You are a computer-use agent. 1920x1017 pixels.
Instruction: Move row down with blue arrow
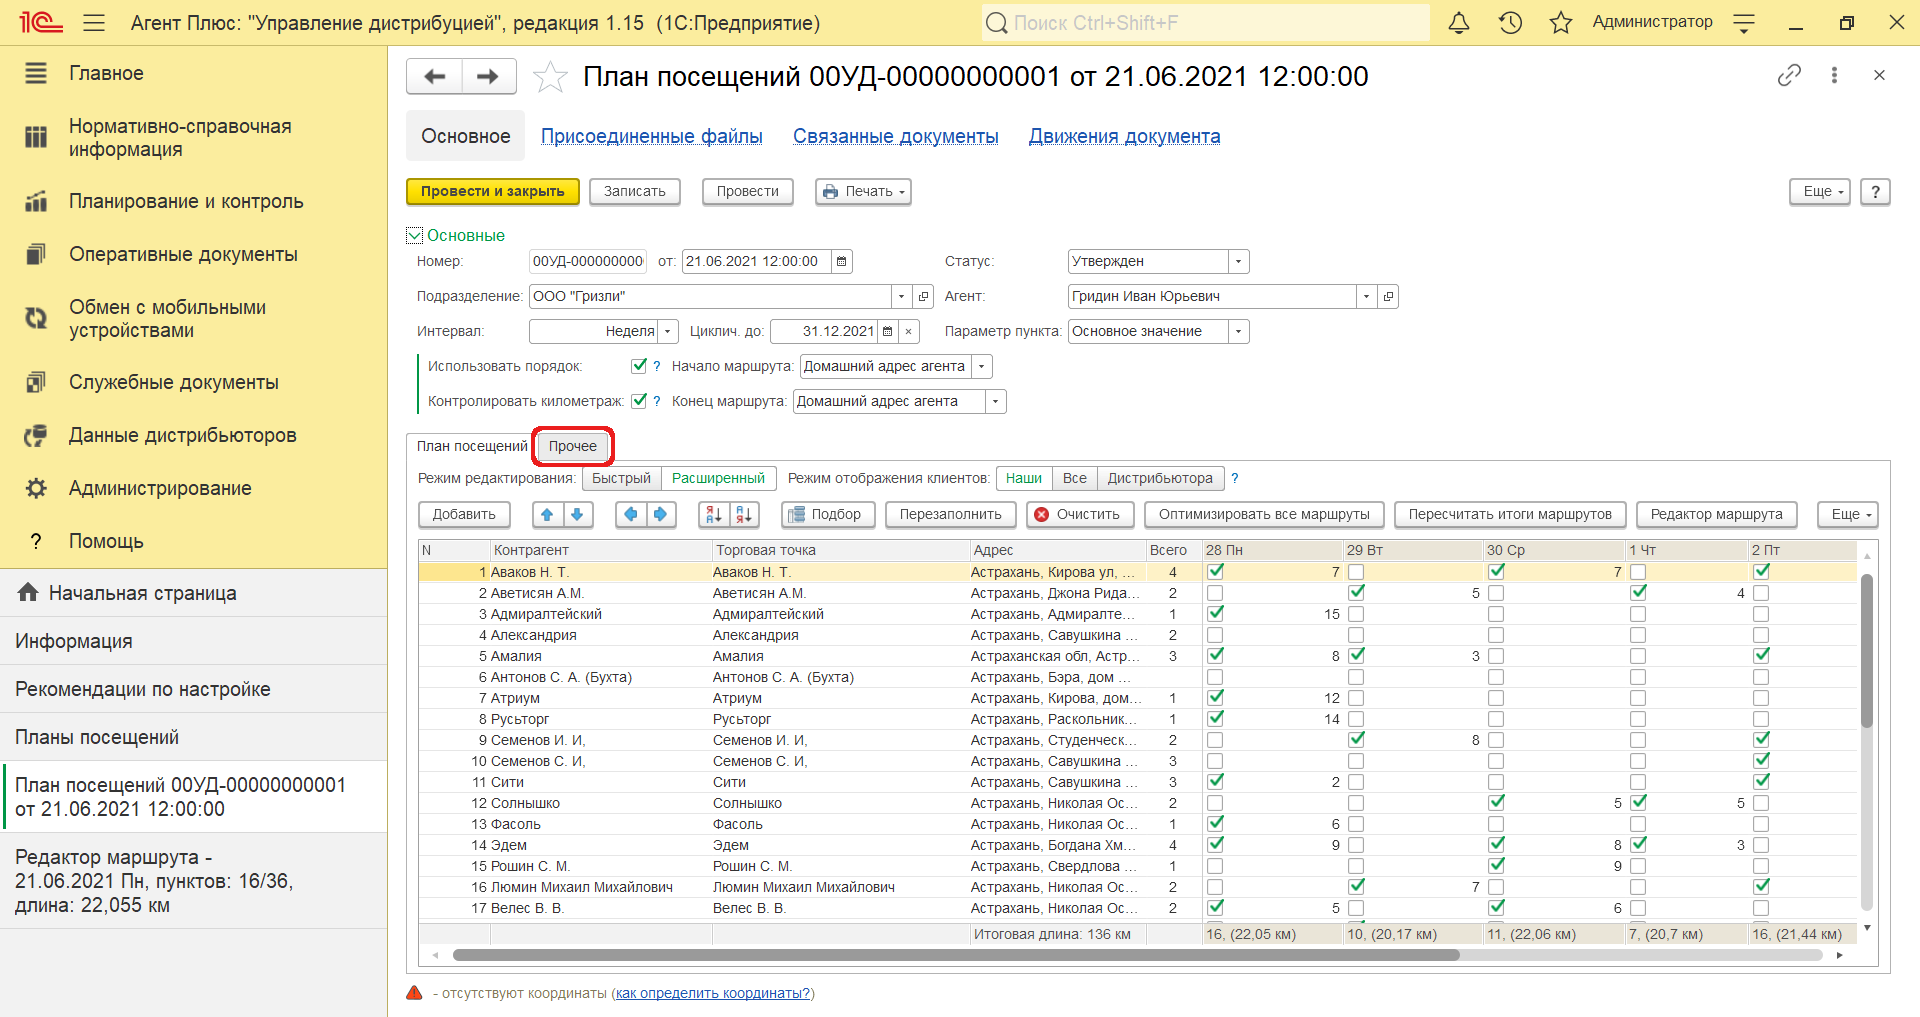click(x=577, y=514)
